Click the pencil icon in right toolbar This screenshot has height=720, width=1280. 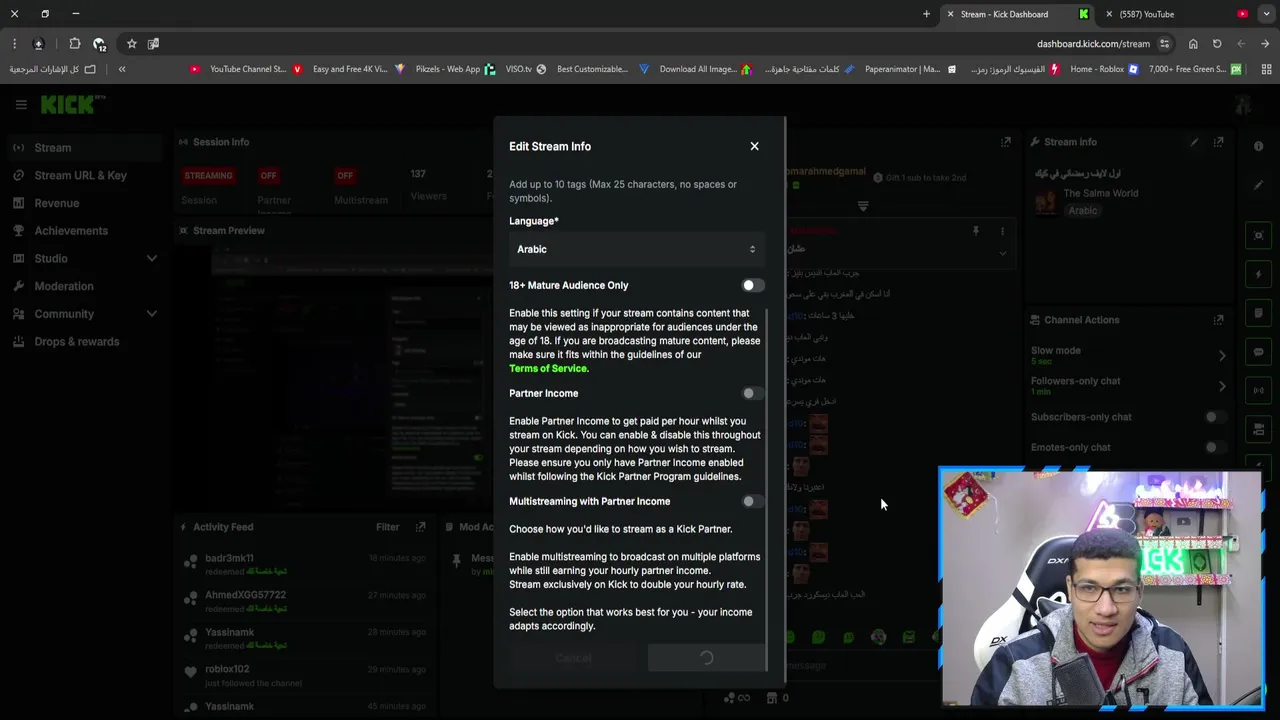(1259, 185)
